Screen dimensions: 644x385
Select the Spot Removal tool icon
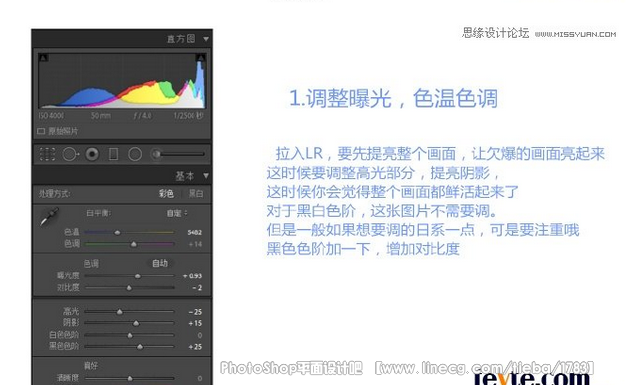click(71, 154)
